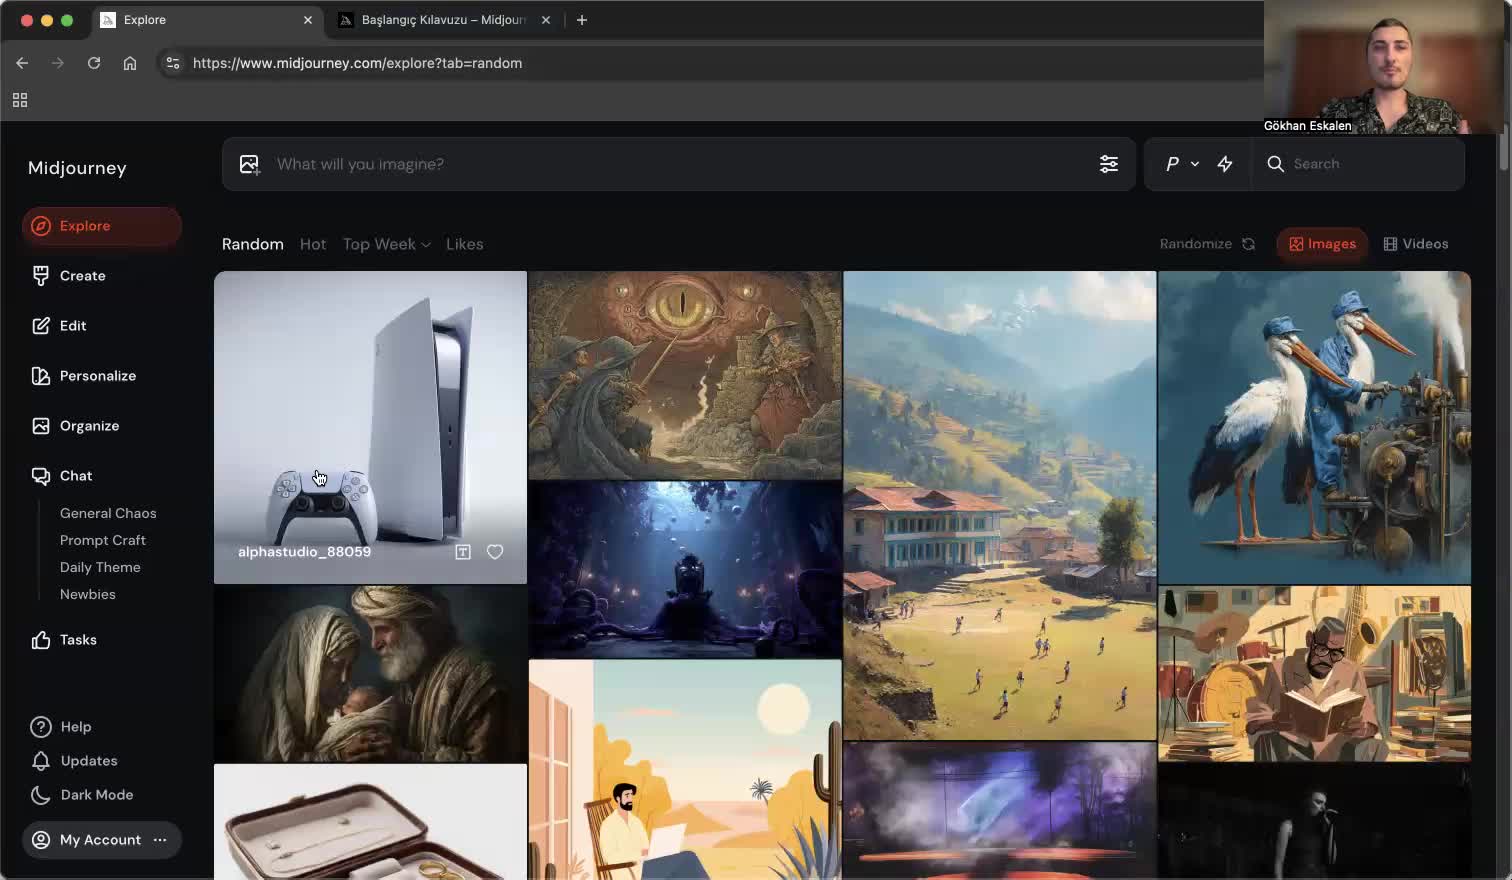Viewport: 1512px width, 880px height.
Task: Switch to Başlangıç Kılavuzu browser tab
Action: point(443,20)
